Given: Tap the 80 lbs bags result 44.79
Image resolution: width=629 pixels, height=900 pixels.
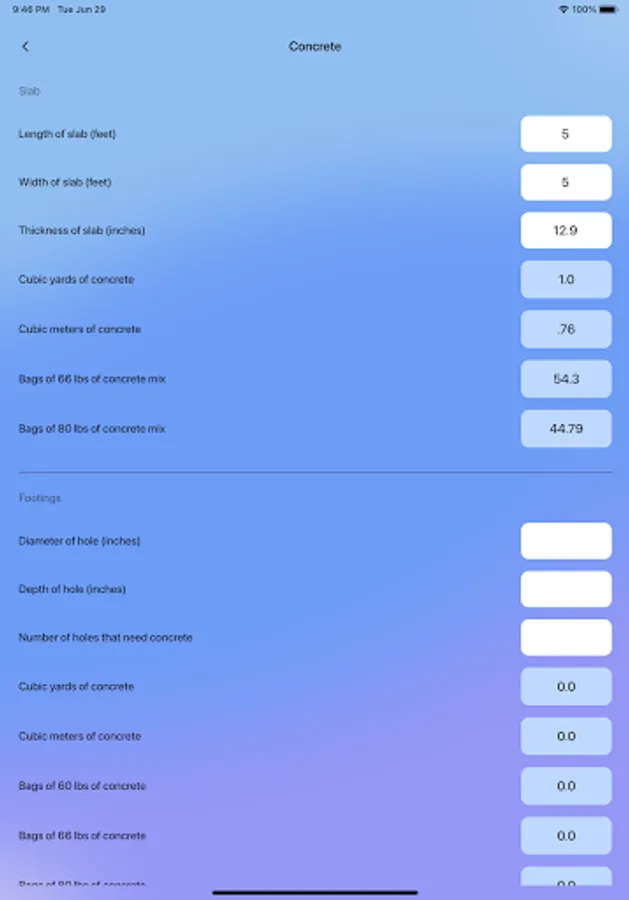Looking at the screenshot, I should [x=565, y=428].
